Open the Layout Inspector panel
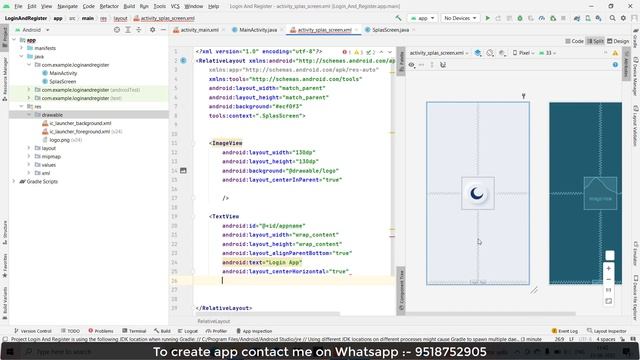640x360 pixels. (x=607, y=331)
